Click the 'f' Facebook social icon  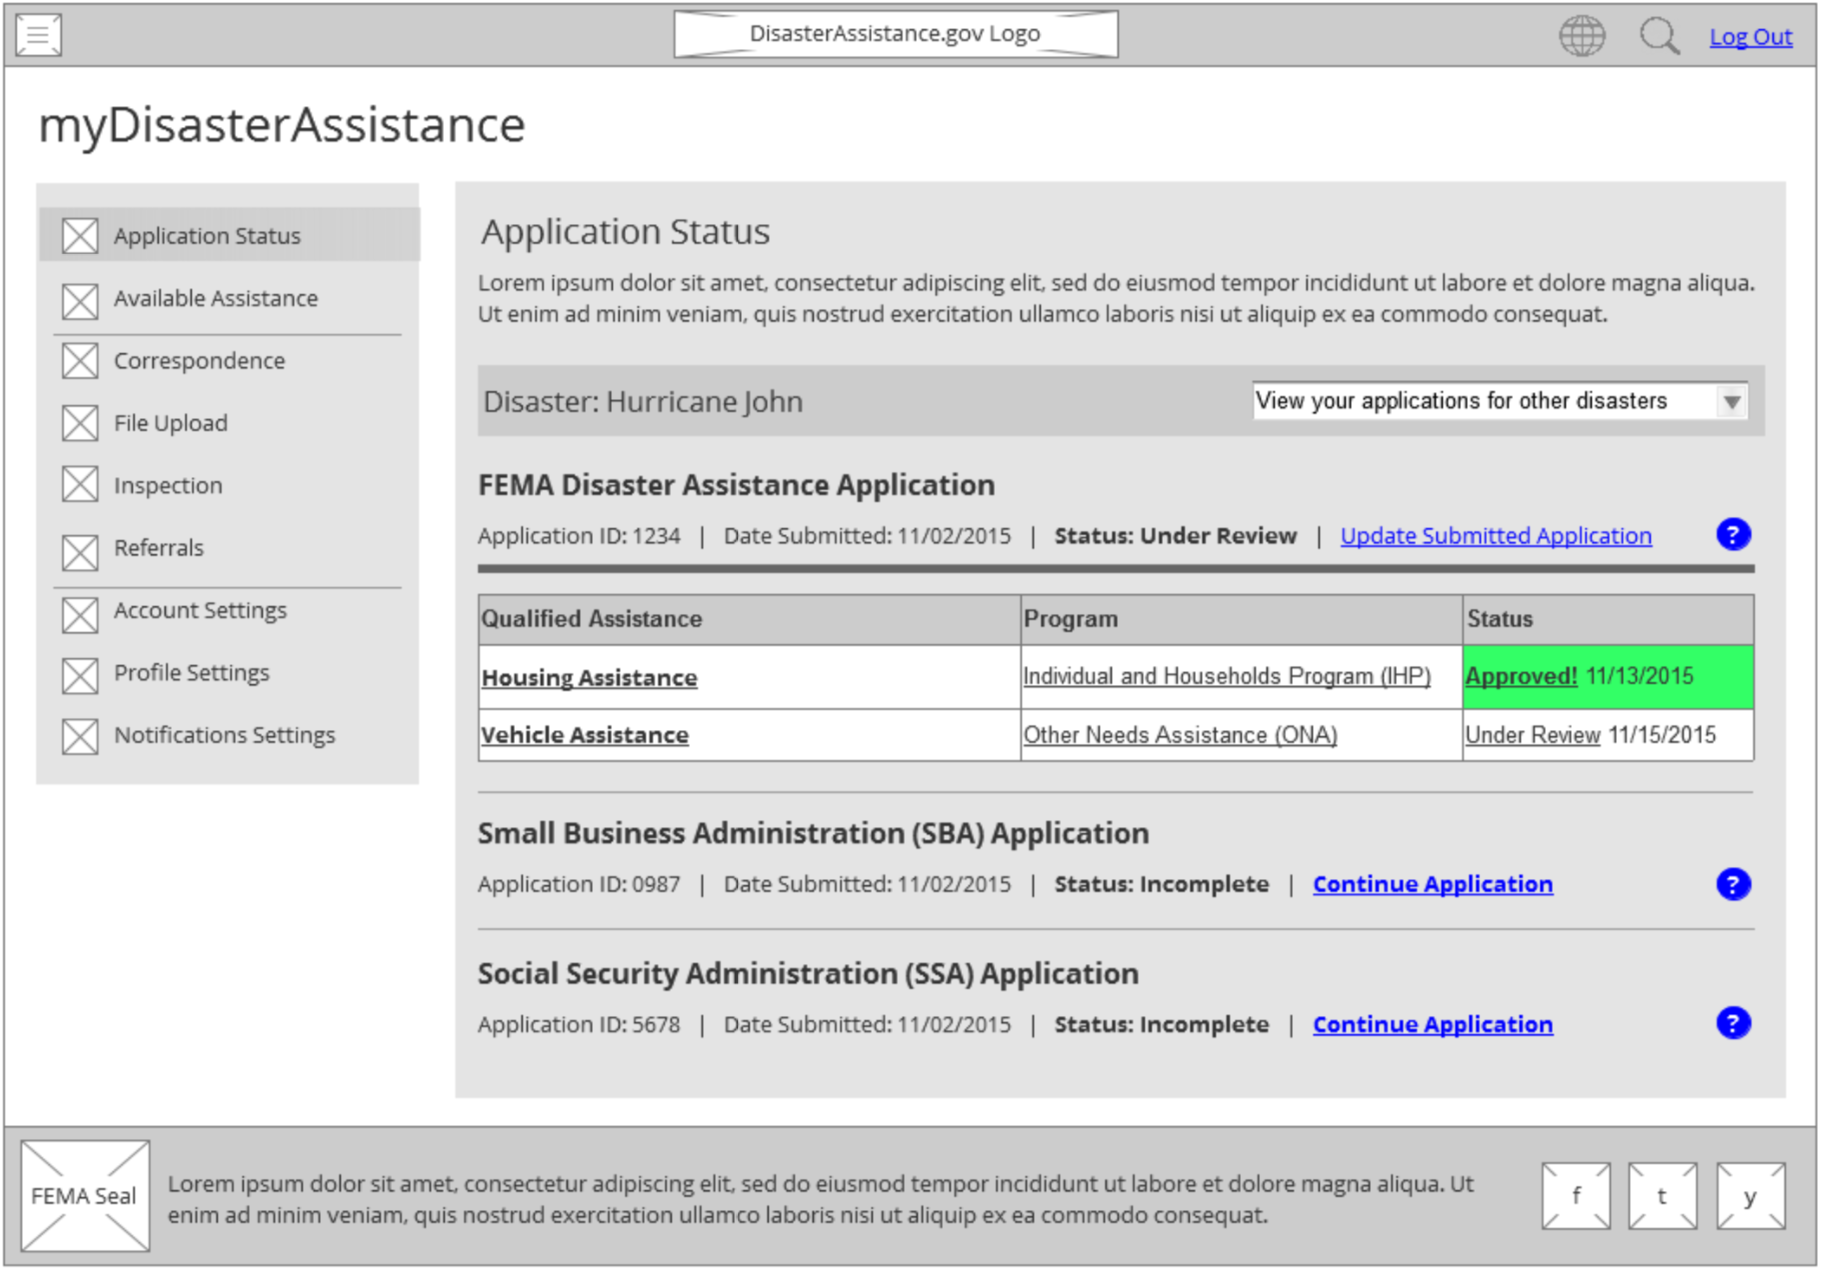click(1576, 1196)
